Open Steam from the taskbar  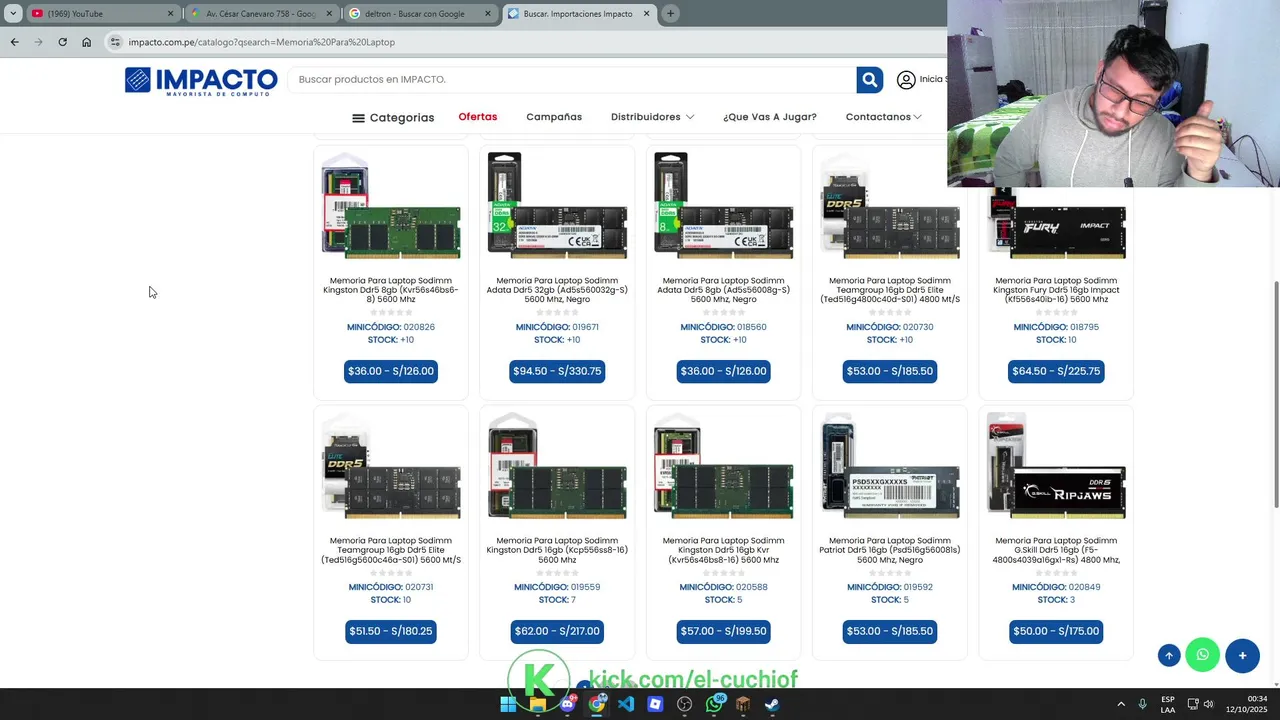coord(773,704)
